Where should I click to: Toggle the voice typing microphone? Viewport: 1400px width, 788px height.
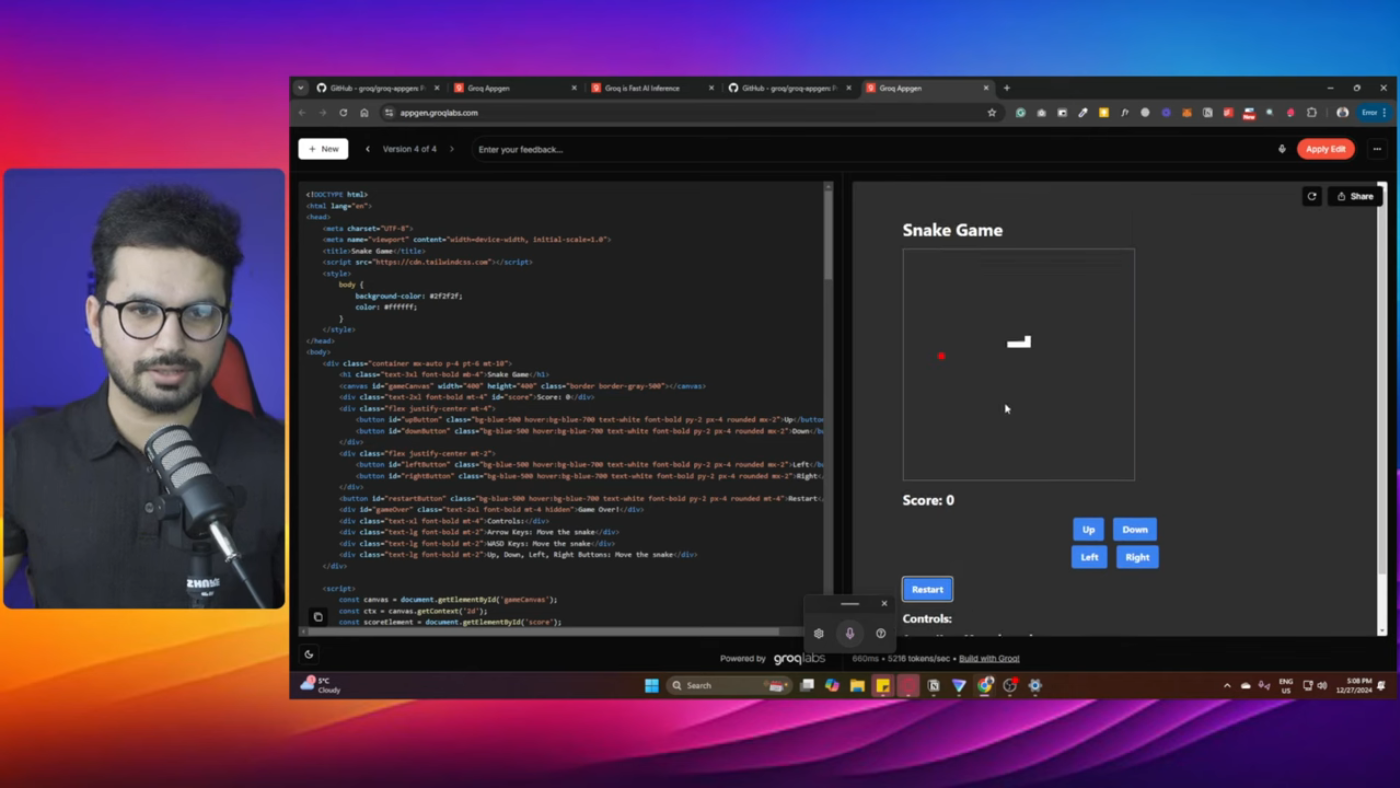[850, 633]
